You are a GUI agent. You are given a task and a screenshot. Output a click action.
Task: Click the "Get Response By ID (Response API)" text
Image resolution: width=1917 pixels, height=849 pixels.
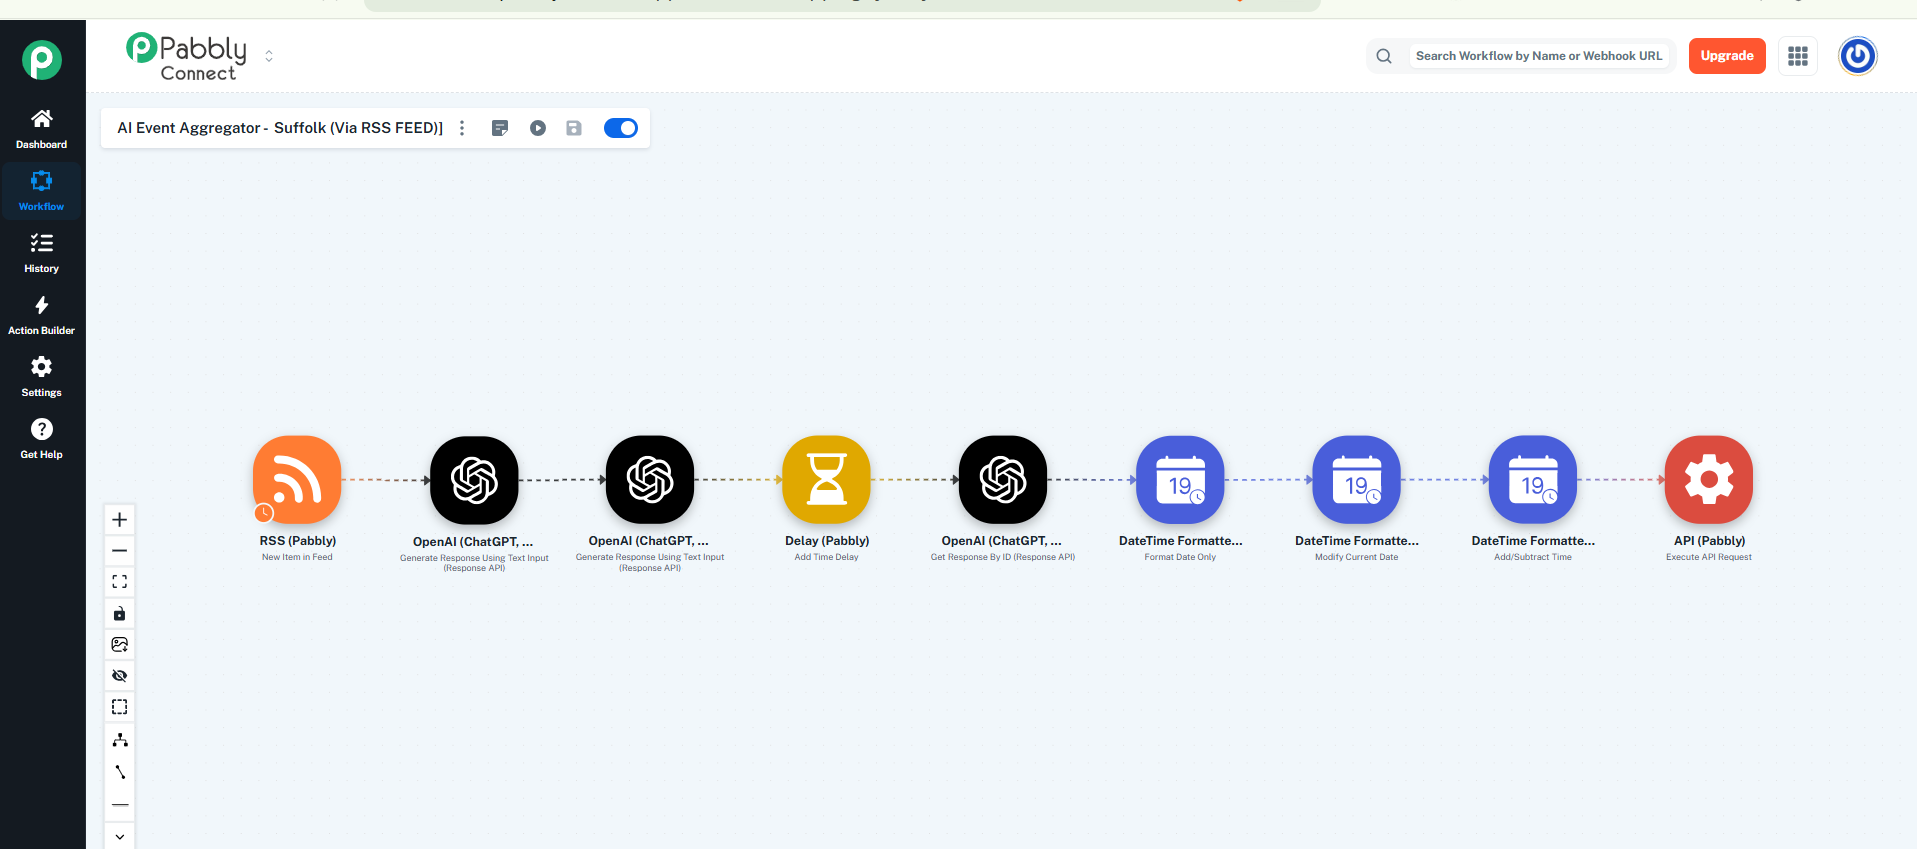click(x=1003, y=557)
